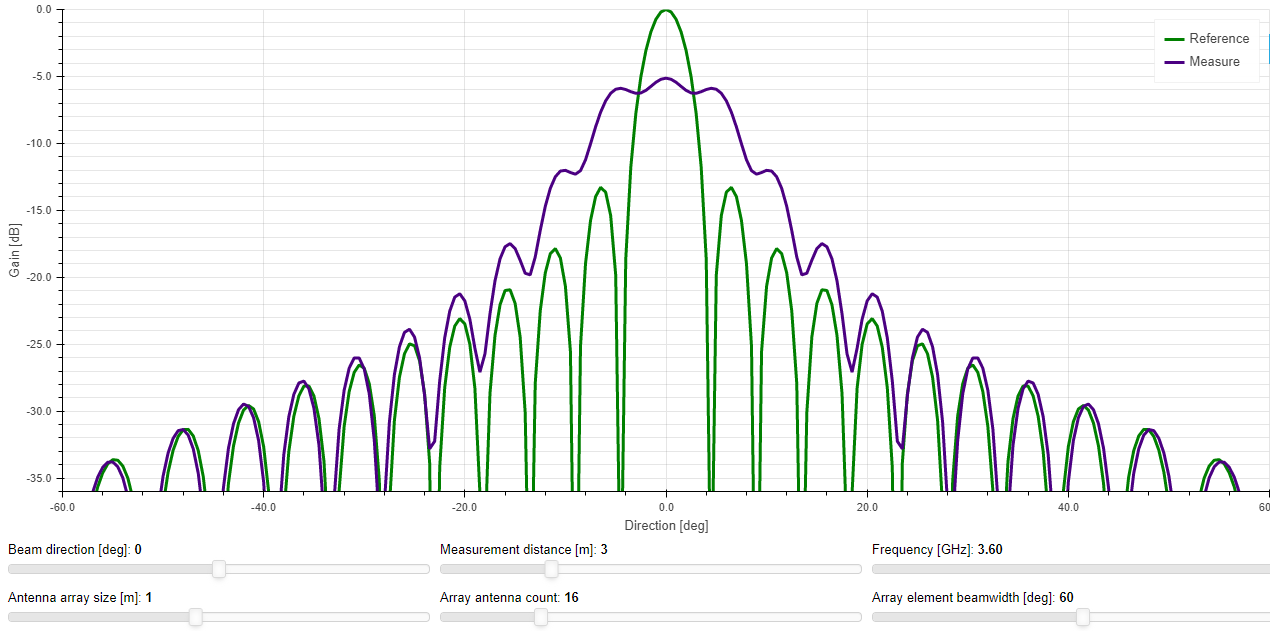Click the 0.0 tick label at the top of the y-axis
Image resolution: width=1270 pixels, height=631 pixels.
[45, 11]
